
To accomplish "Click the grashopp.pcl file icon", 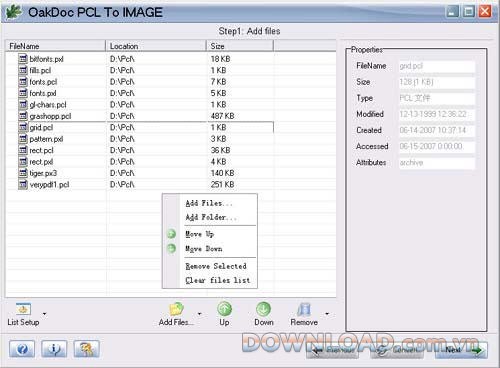I will click(23, 116).
